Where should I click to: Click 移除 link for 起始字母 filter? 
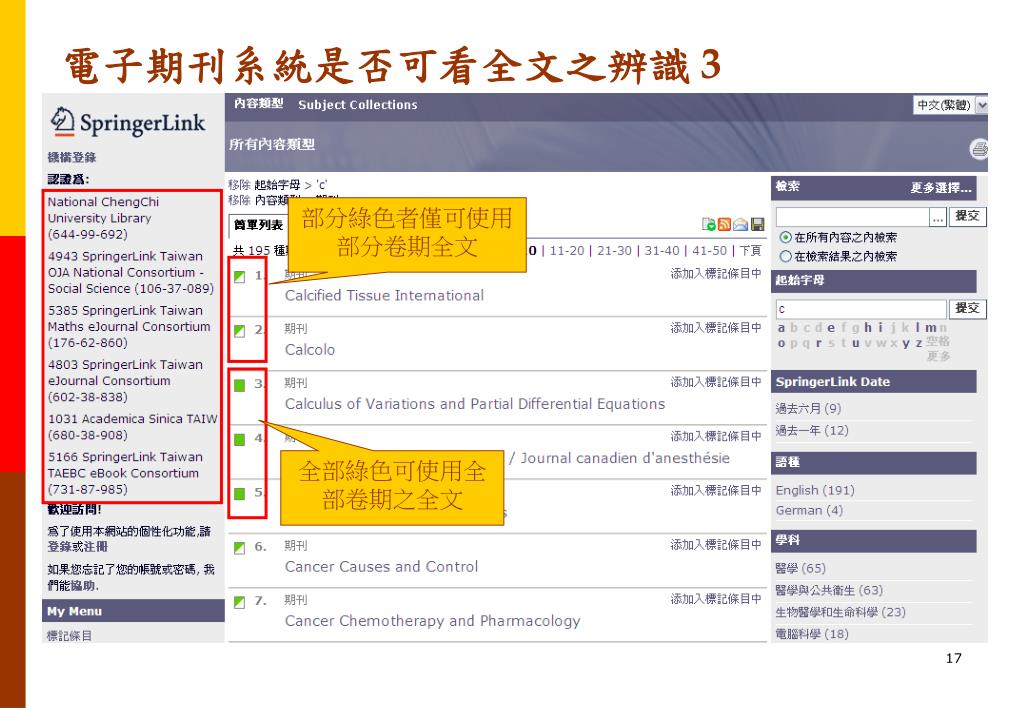click(x=239, y=185)
